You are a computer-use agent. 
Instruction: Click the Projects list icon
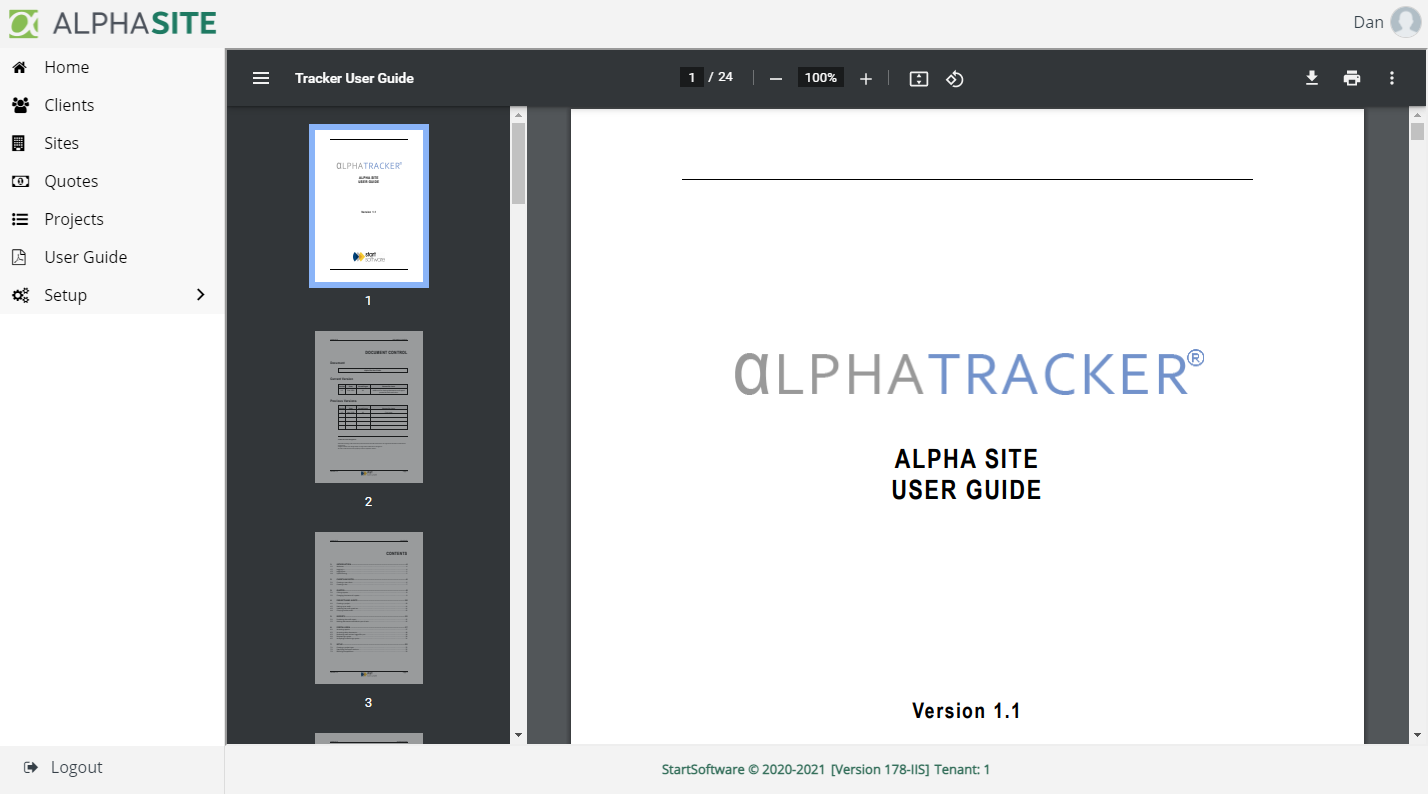pos(20,218)
